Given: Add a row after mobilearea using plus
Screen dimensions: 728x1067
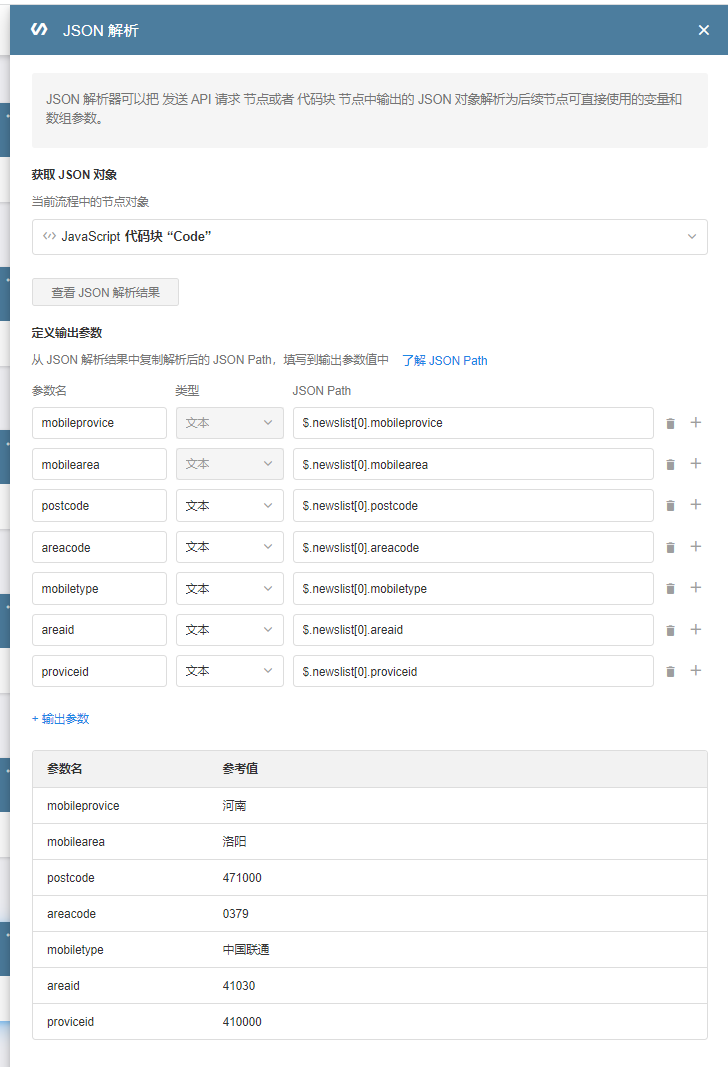Looking at the screenshot, I should point(696,464).
